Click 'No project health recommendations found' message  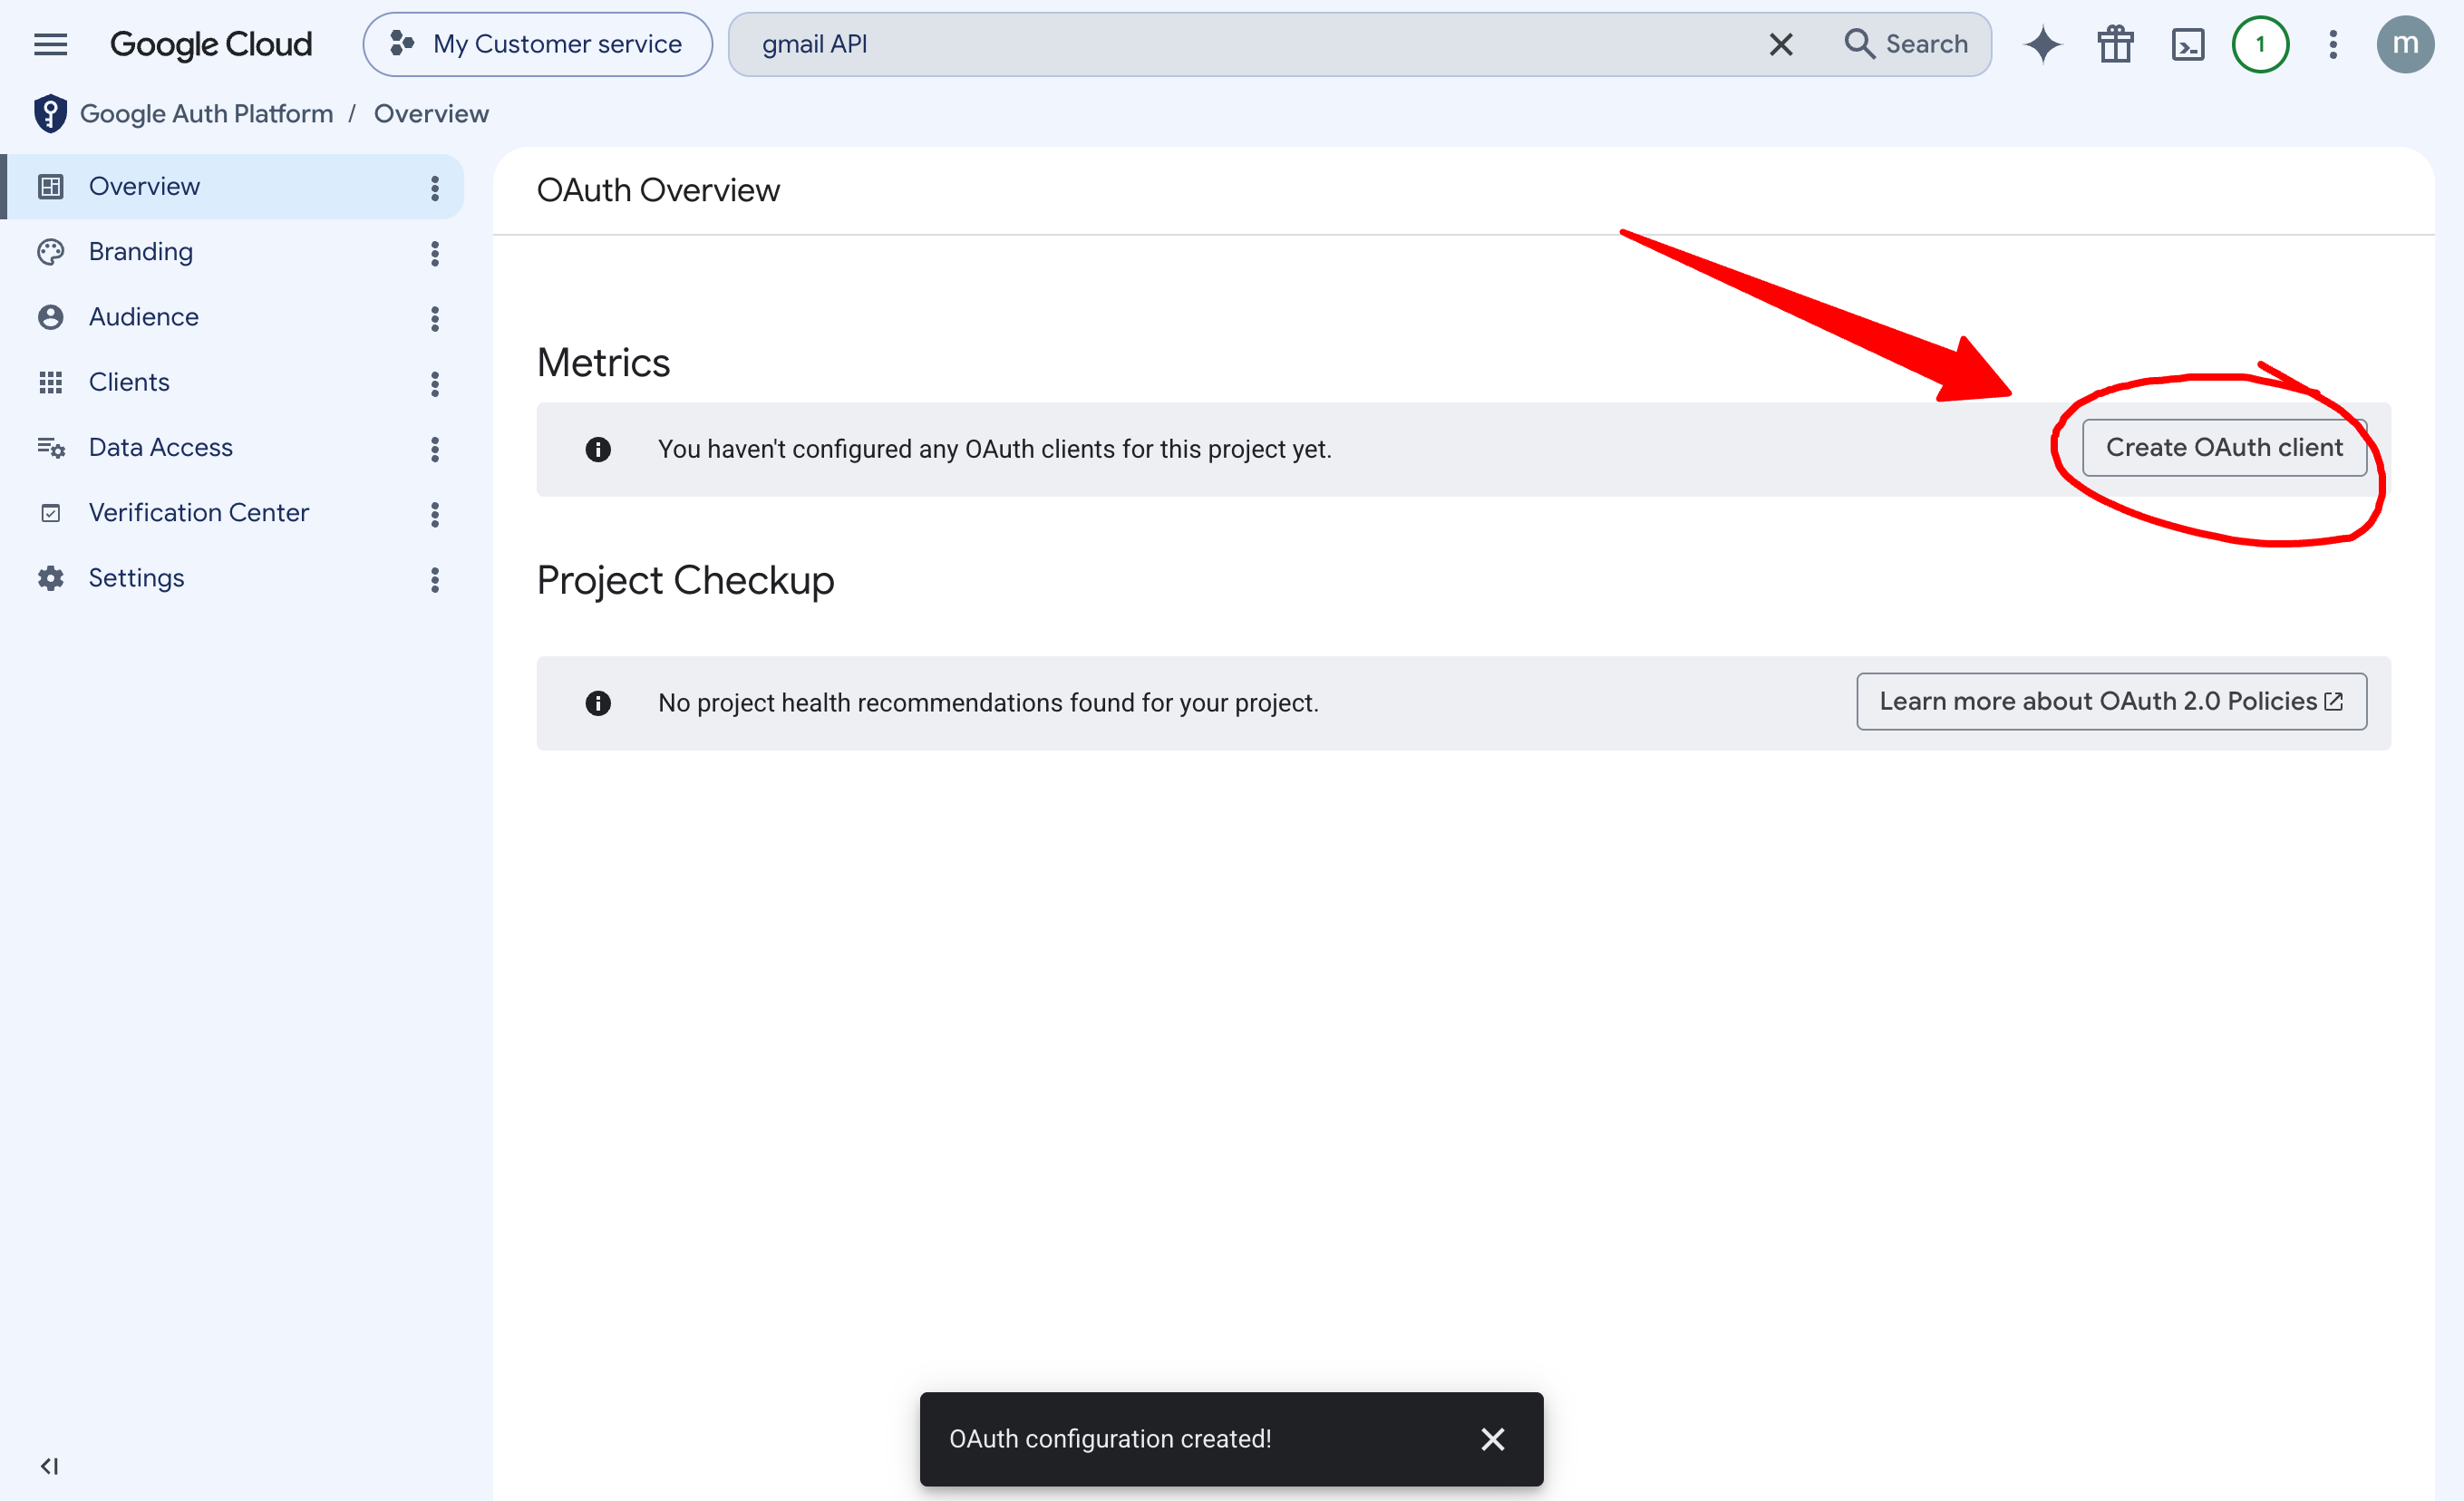(x=988, y=703)
